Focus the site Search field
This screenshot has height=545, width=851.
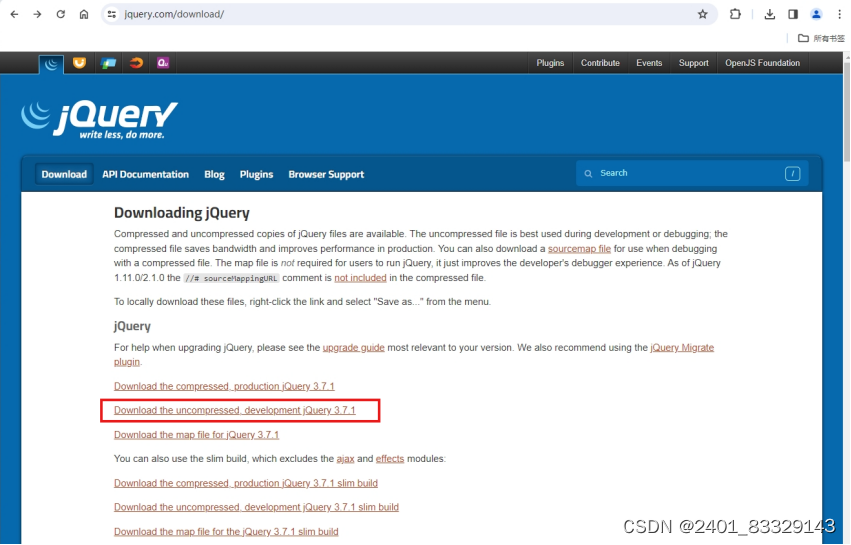click(x=691, y=173)
